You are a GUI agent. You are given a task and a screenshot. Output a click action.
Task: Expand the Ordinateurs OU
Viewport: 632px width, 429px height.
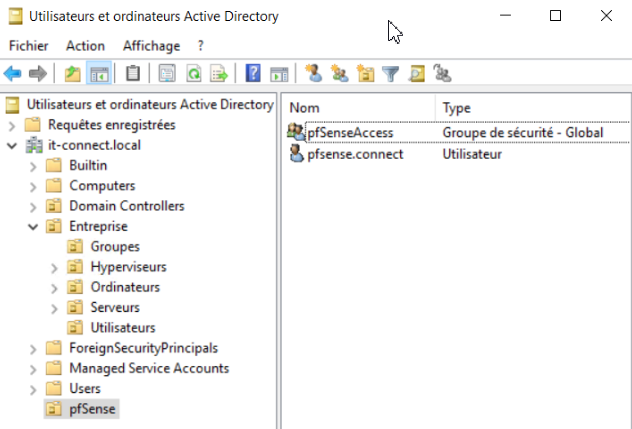click(x=54, y=288)
